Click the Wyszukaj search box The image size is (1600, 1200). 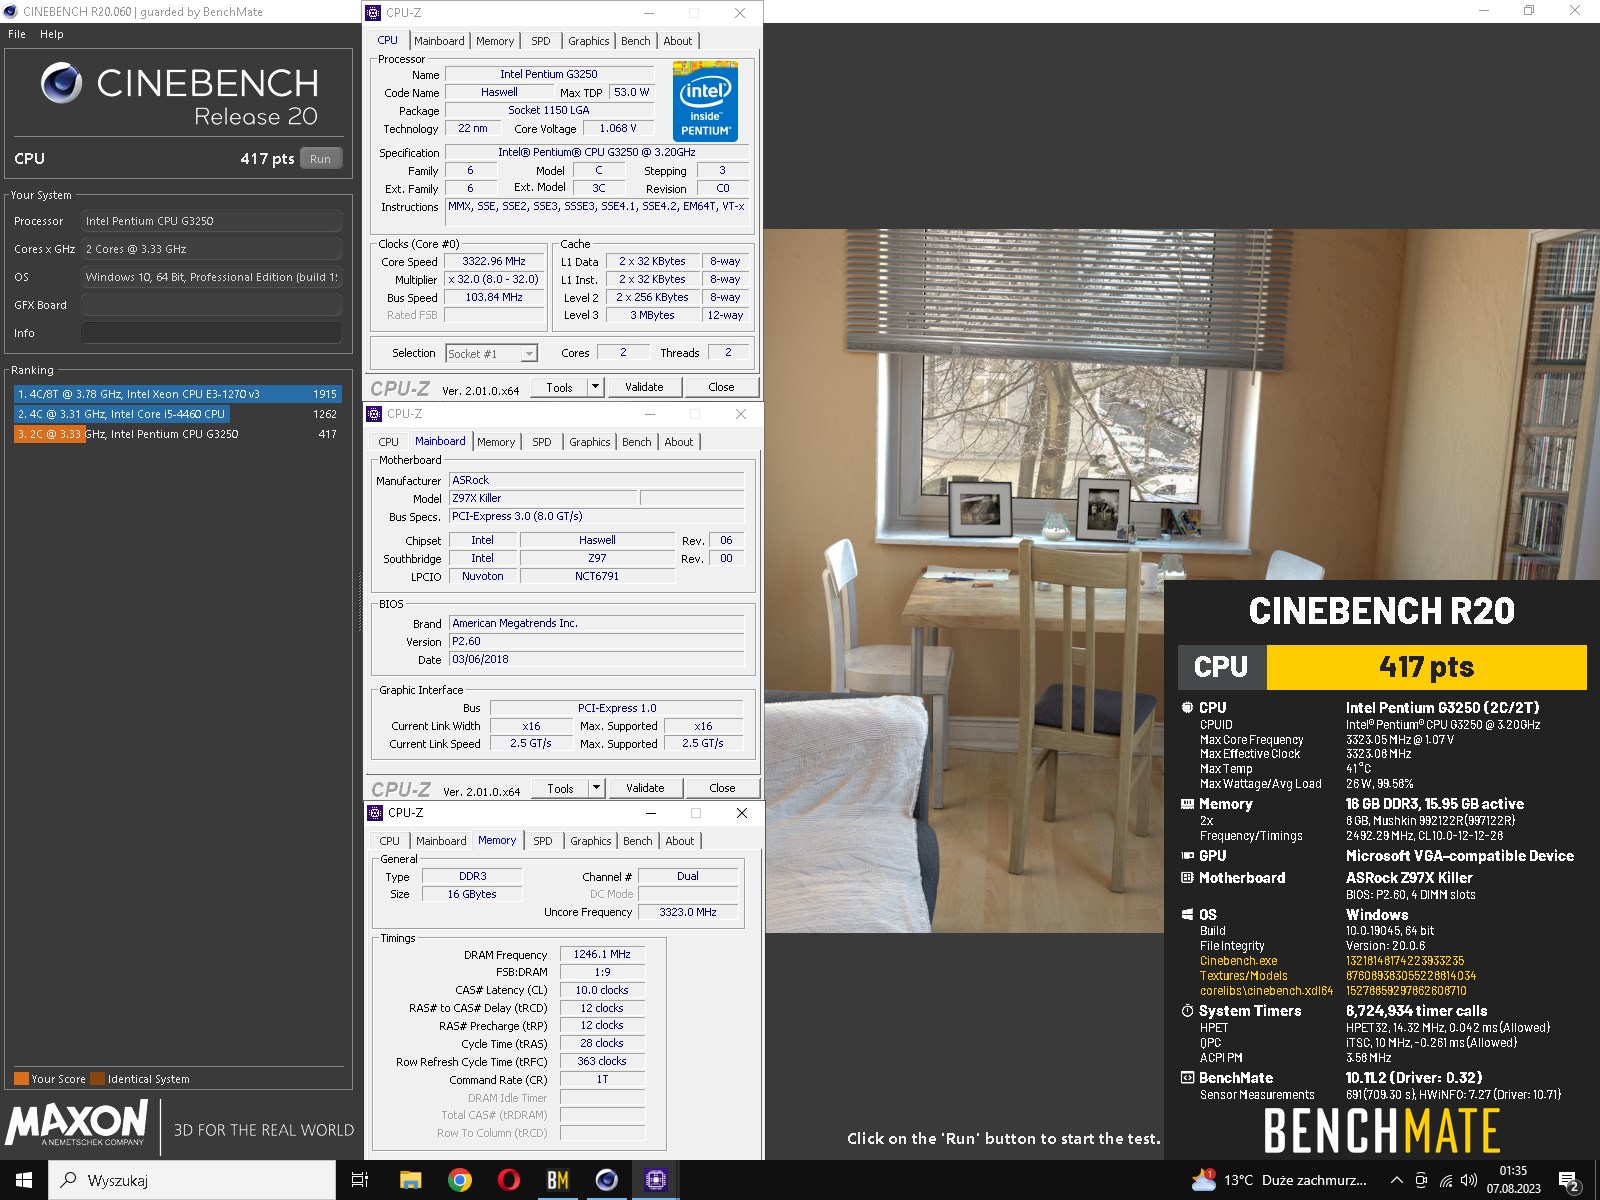pos(192,1180)
